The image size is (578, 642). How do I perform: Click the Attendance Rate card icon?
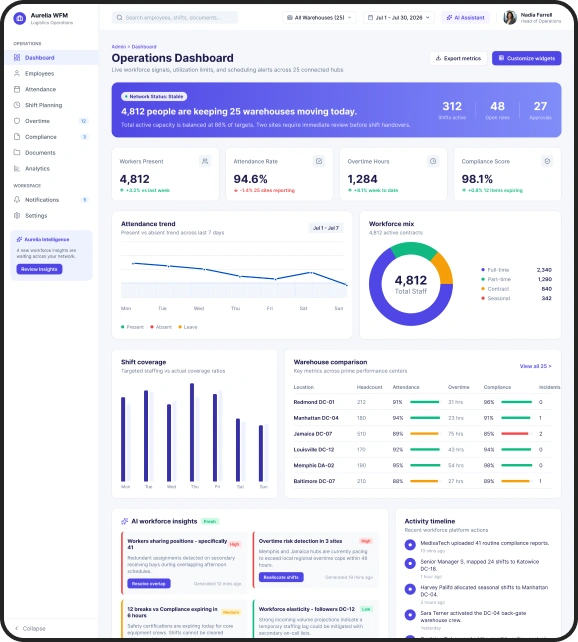(x=319, y=161)
